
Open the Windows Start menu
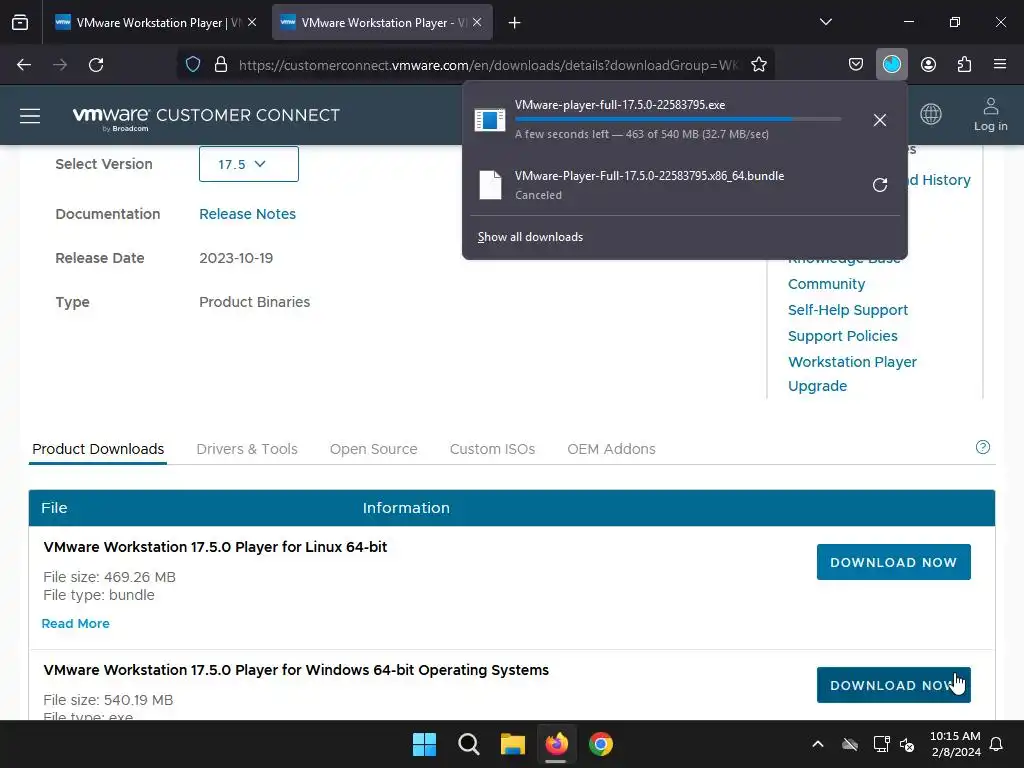424,744
